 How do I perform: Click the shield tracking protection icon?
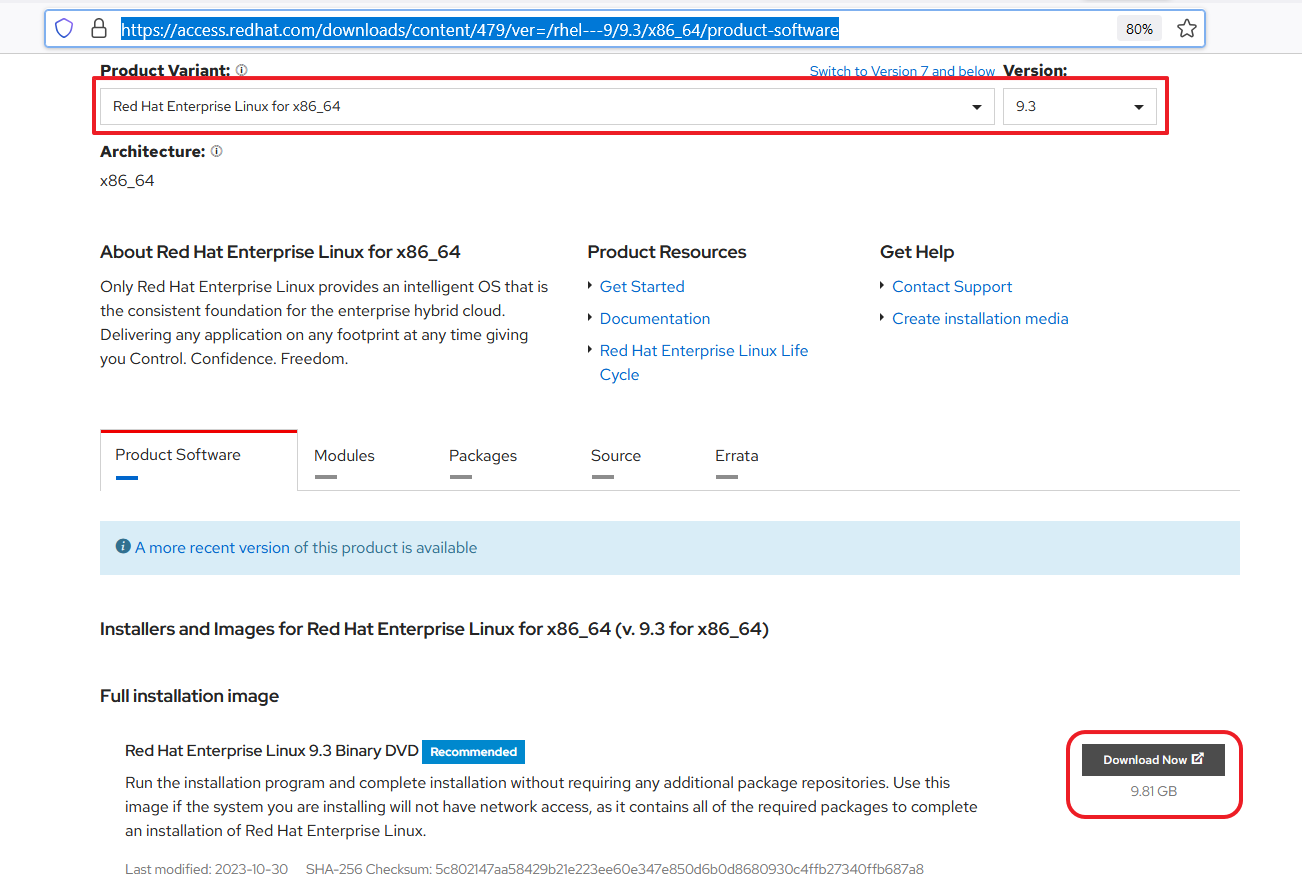64,29
